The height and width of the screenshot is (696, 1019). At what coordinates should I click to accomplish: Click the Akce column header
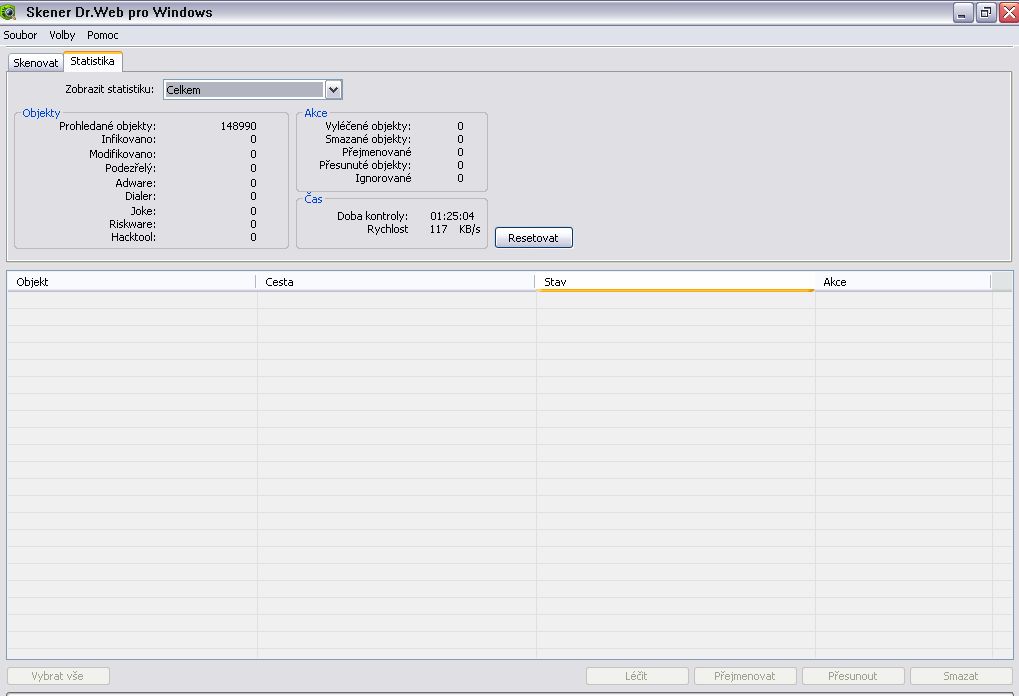pos(902,282)
